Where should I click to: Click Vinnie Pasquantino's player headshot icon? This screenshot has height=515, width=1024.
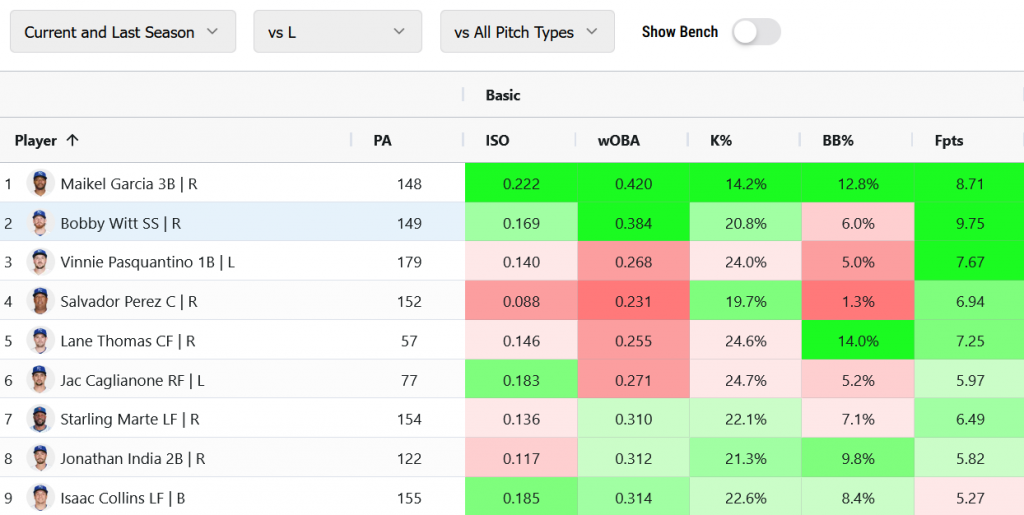[x=40, y=262]
